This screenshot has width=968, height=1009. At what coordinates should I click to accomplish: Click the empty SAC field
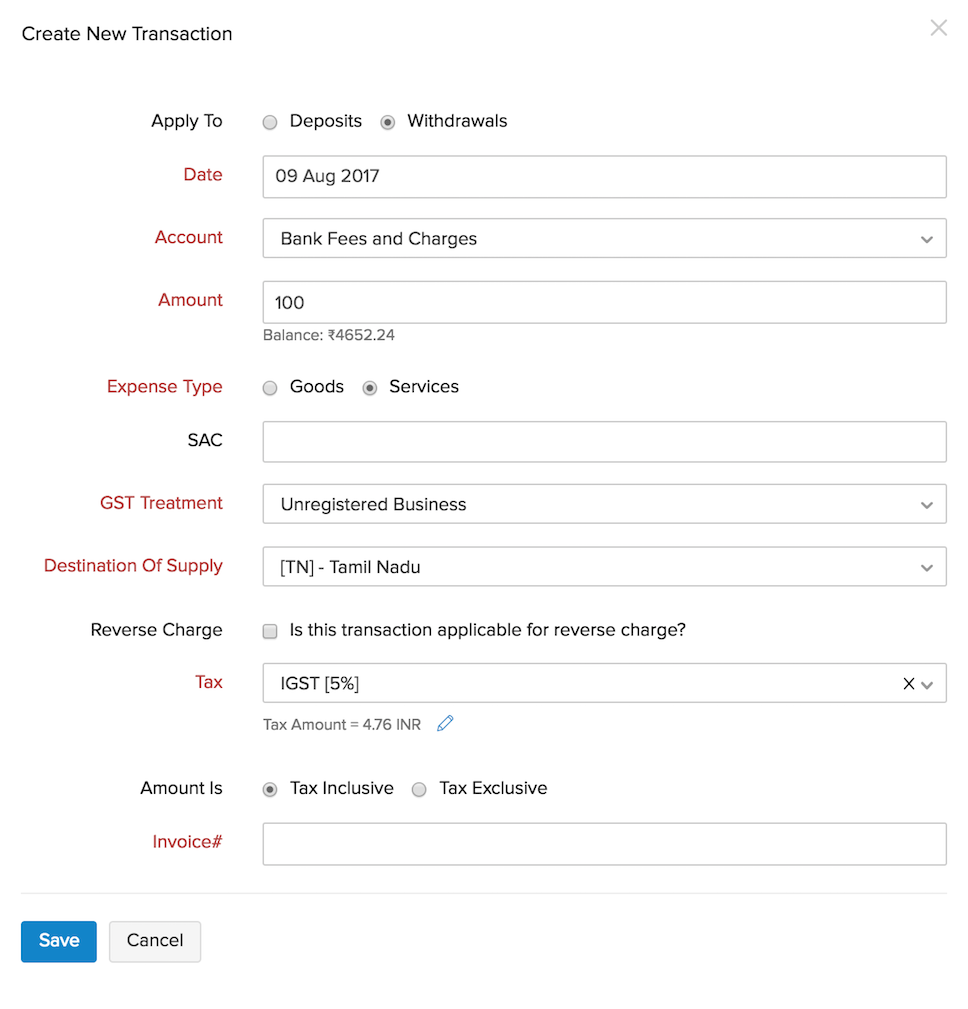pos(604,441)
